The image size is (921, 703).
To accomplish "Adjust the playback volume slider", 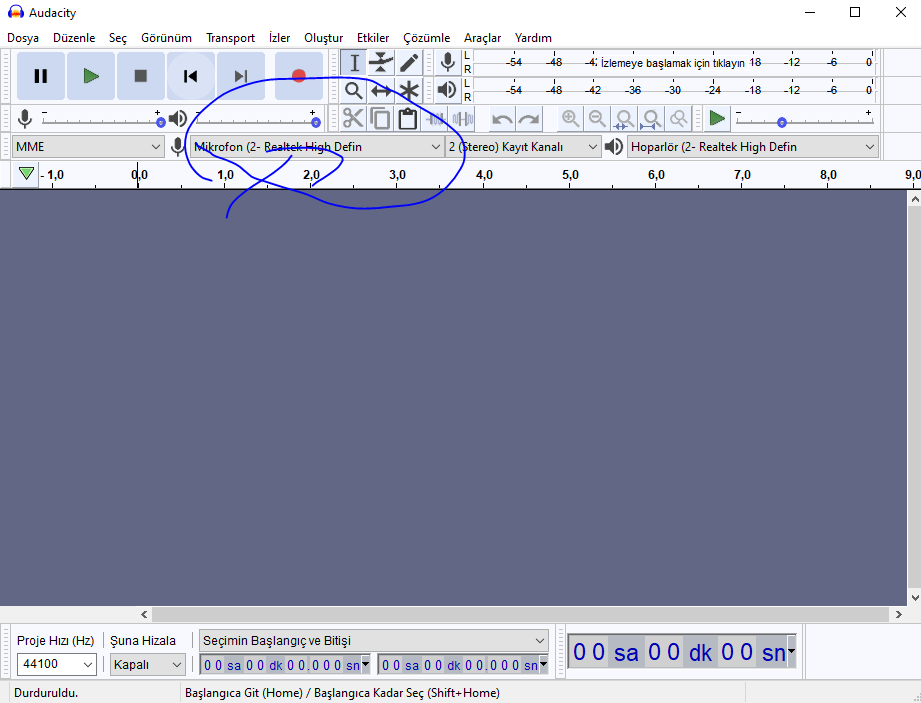I will click(257, 122).
